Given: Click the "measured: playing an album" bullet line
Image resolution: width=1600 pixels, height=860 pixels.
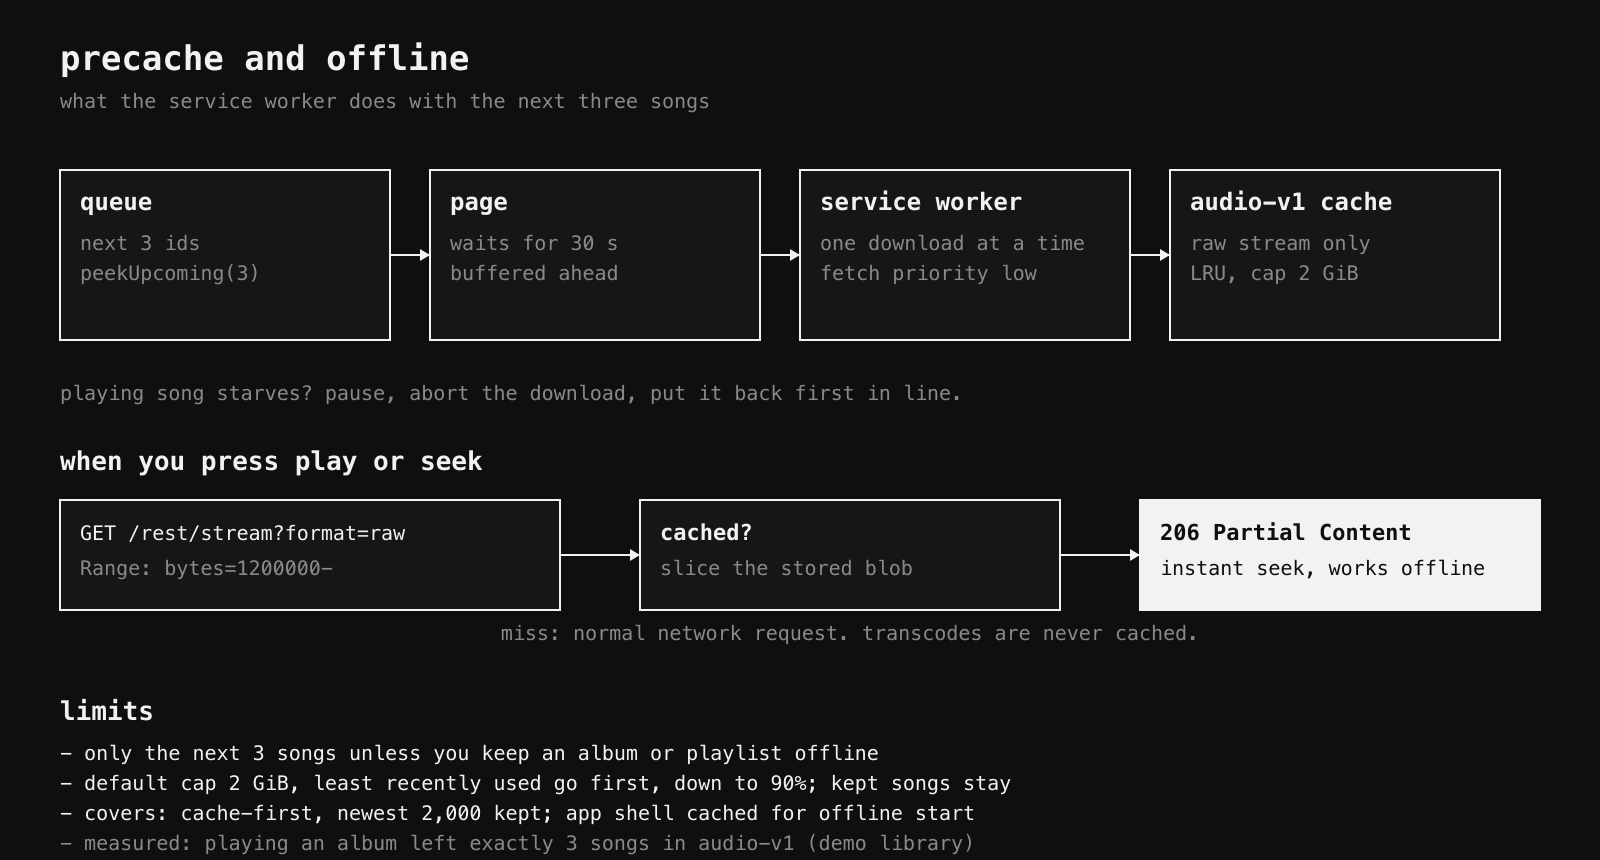Looking at the screenshot, I should 517,843.
